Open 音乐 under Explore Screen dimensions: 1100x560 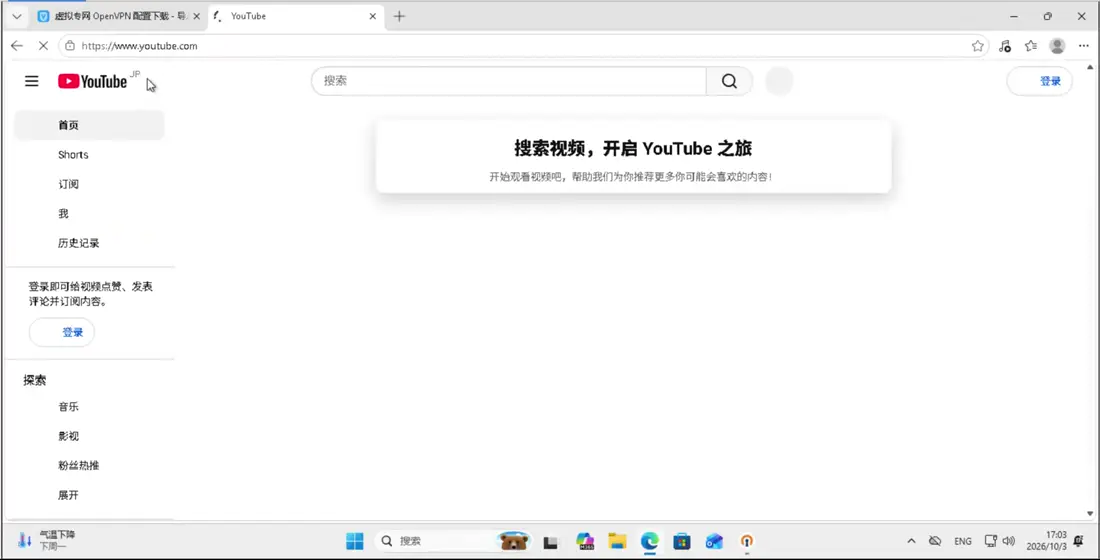(x=89, y=406)
